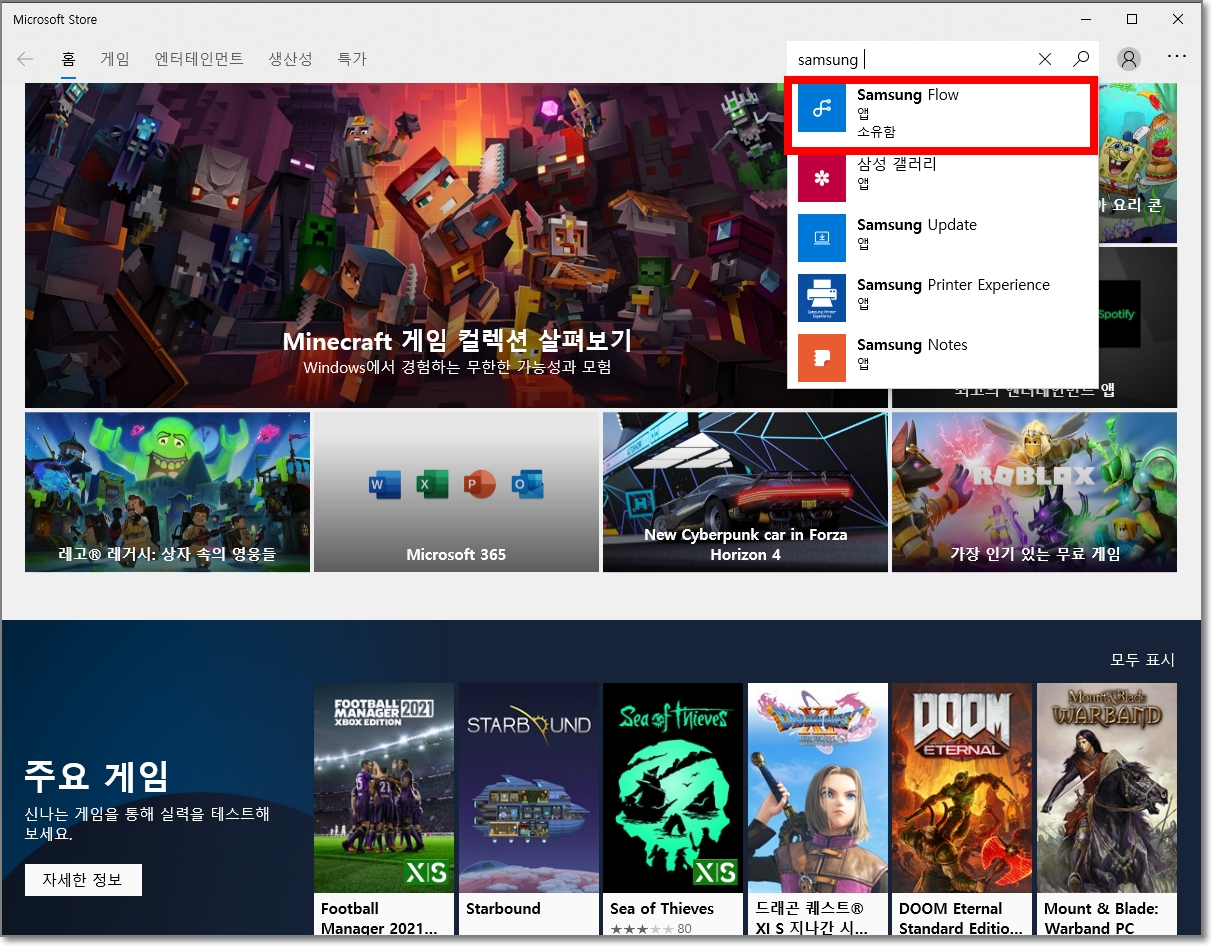The height and width of the screenshot is (946, 1212).
Task: Click the Word icon in Microsoft 365 tile
Action: [x=385, y=485]
